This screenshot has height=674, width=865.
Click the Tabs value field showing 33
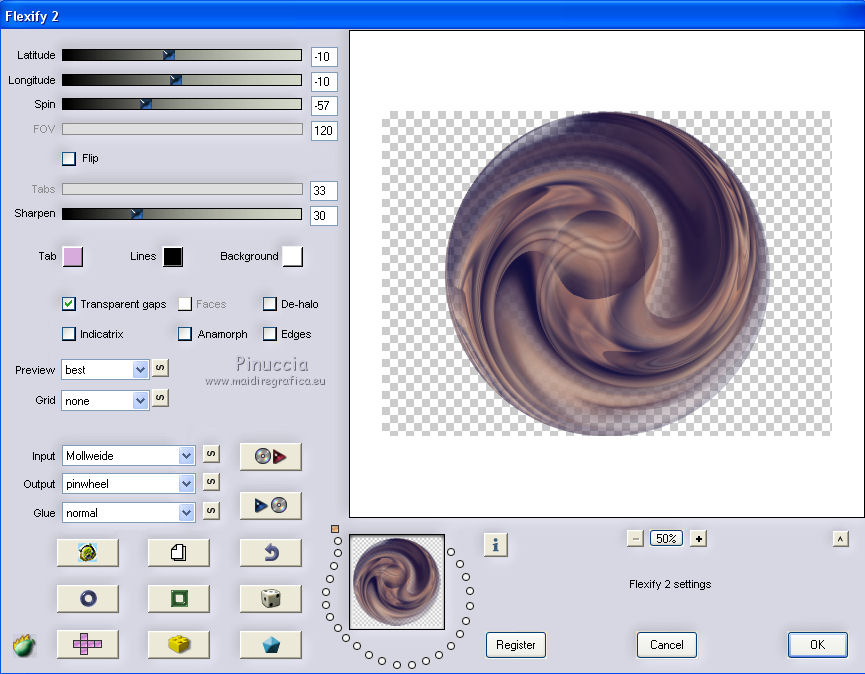[x=324, y=191]
